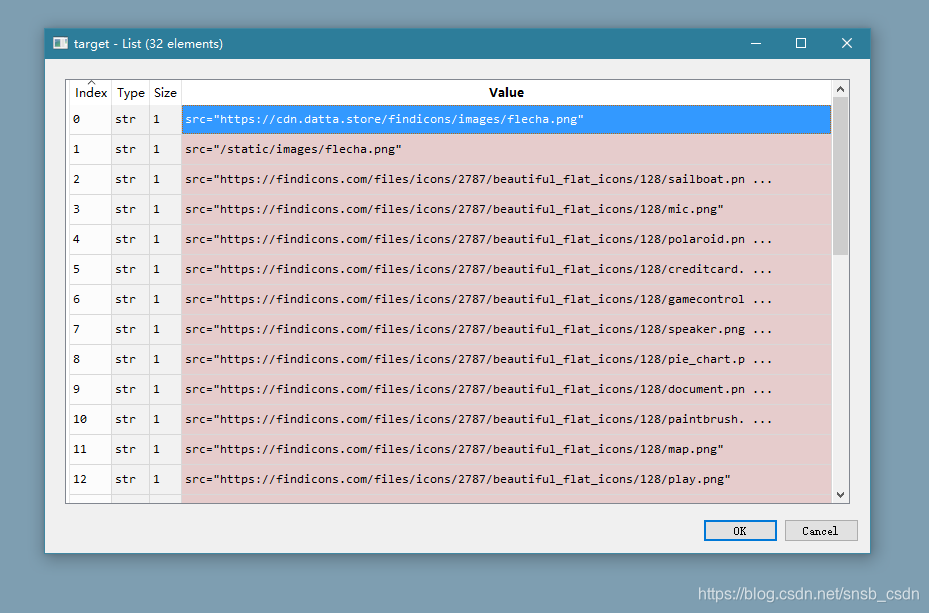Screen dimensions: 929x613
Task: Select the play.png value row
Action: point(506,479)
